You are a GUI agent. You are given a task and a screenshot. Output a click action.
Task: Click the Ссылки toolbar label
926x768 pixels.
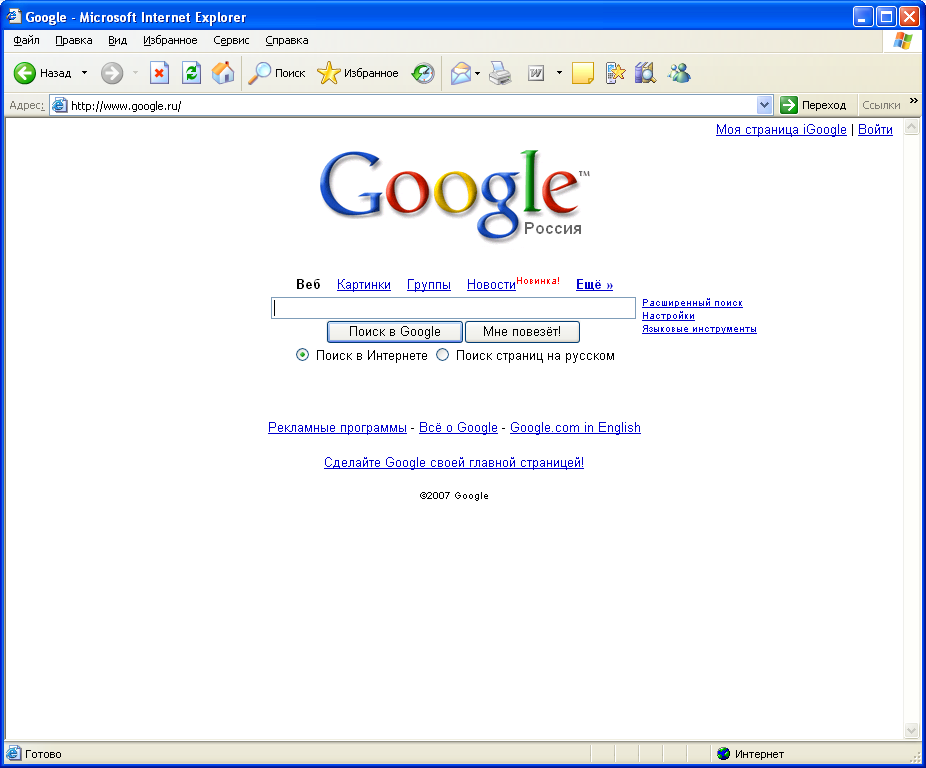pyautogui.click(x=881, y=105)
